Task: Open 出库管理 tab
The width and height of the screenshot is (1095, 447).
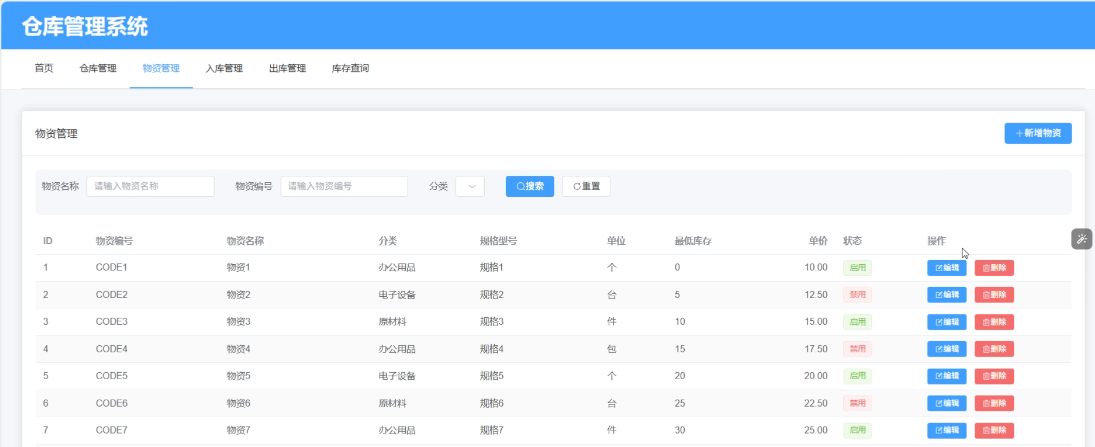Action: pyautogui.click(x=288, y=68)
